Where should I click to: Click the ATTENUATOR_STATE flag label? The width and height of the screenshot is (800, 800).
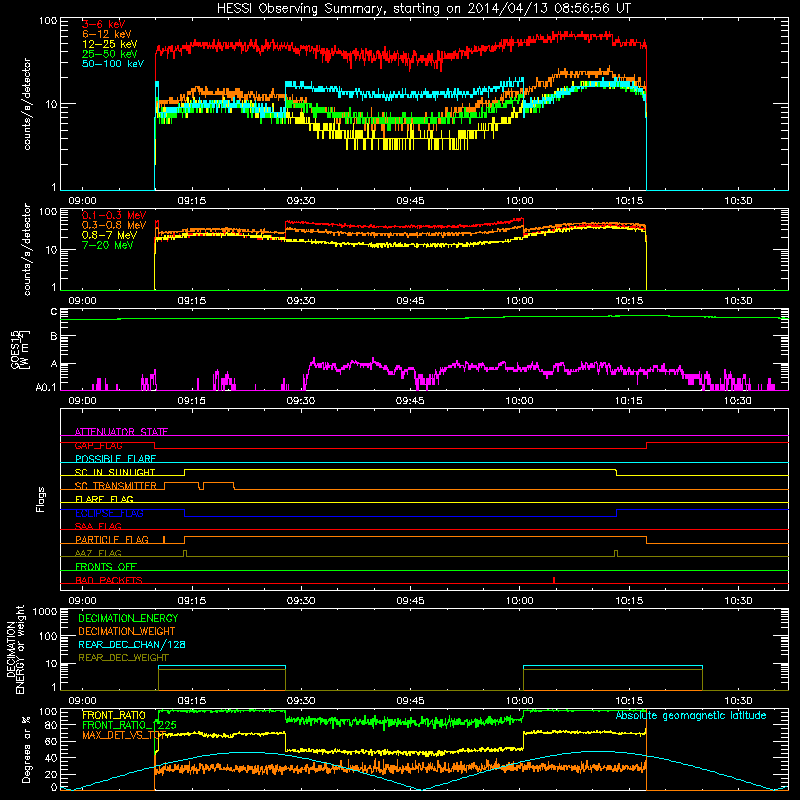[121, 432]
